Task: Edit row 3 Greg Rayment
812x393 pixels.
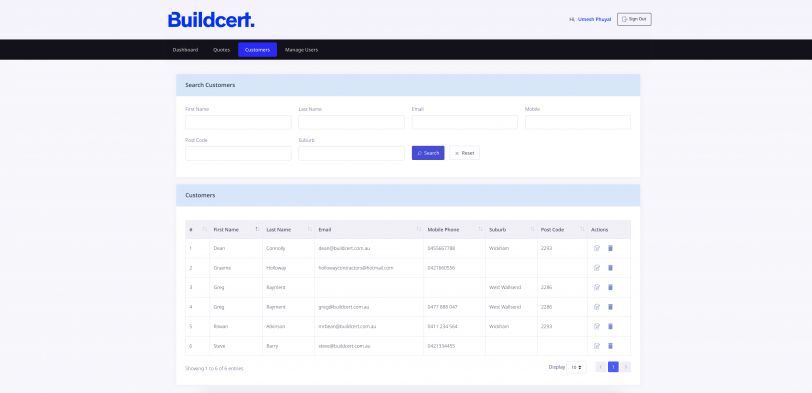Action: [x=597, y=287]
